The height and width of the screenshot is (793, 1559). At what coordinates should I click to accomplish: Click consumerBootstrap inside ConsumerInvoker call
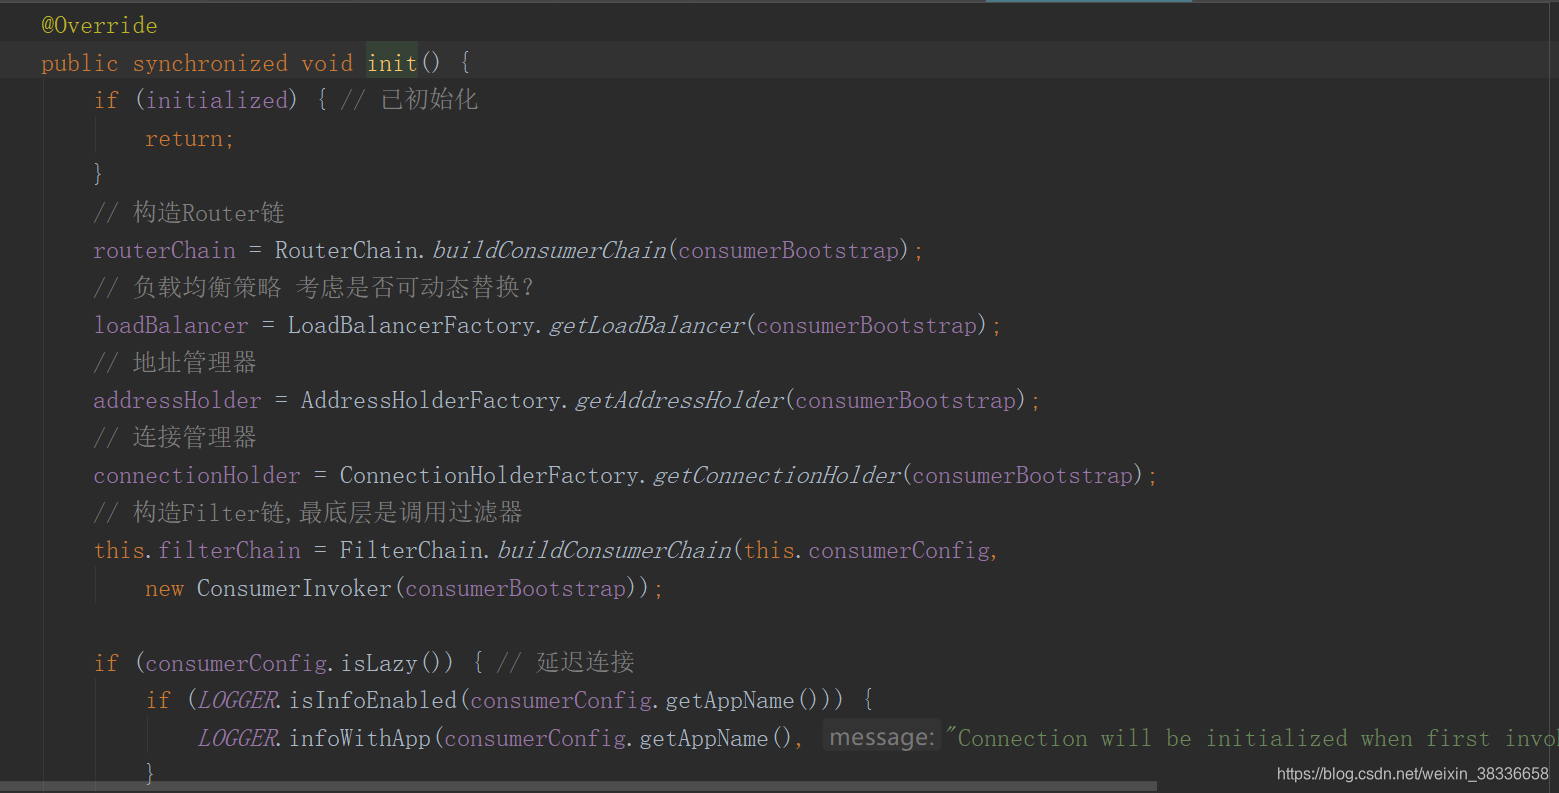tap(515, 588)
